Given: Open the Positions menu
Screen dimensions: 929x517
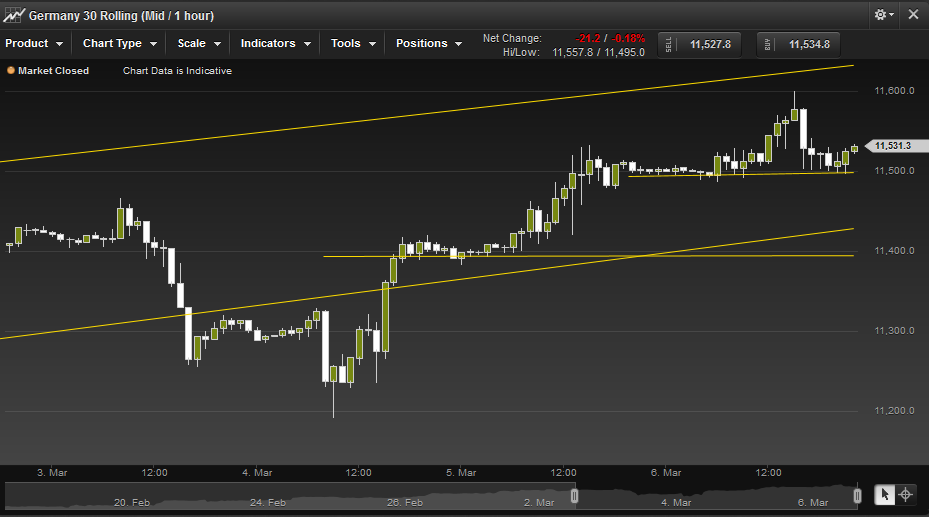Looking at the screenshot, I should (x=429, y=43).
